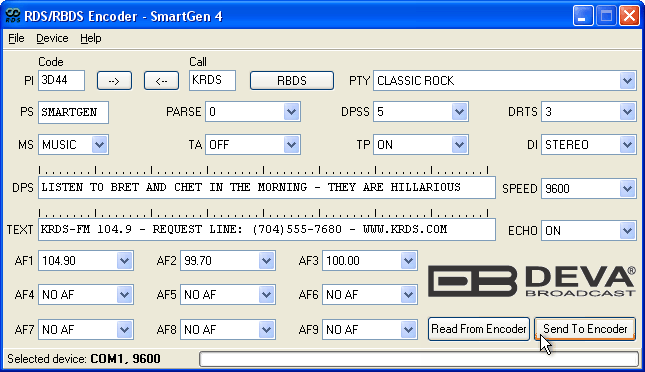Click the TEXT radio text field
Viewport: 645px width, 372px height.
click(267, 230)
